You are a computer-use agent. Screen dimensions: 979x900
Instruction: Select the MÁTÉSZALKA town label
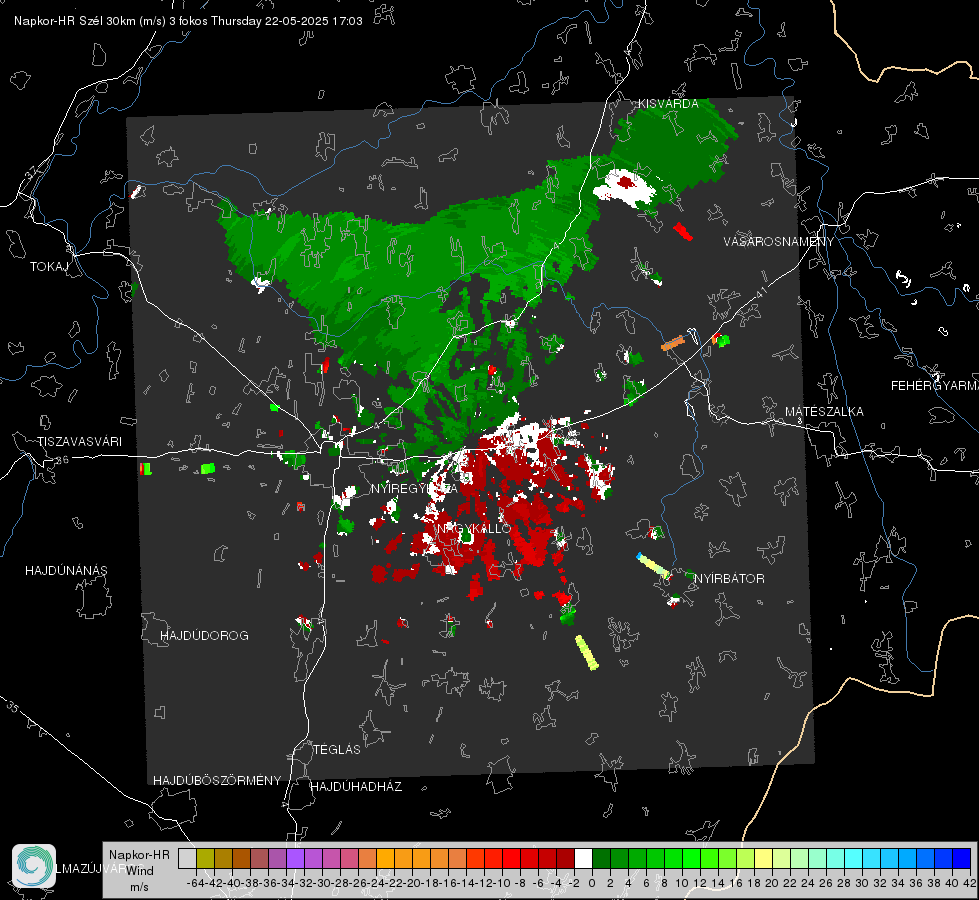(824, 411)
